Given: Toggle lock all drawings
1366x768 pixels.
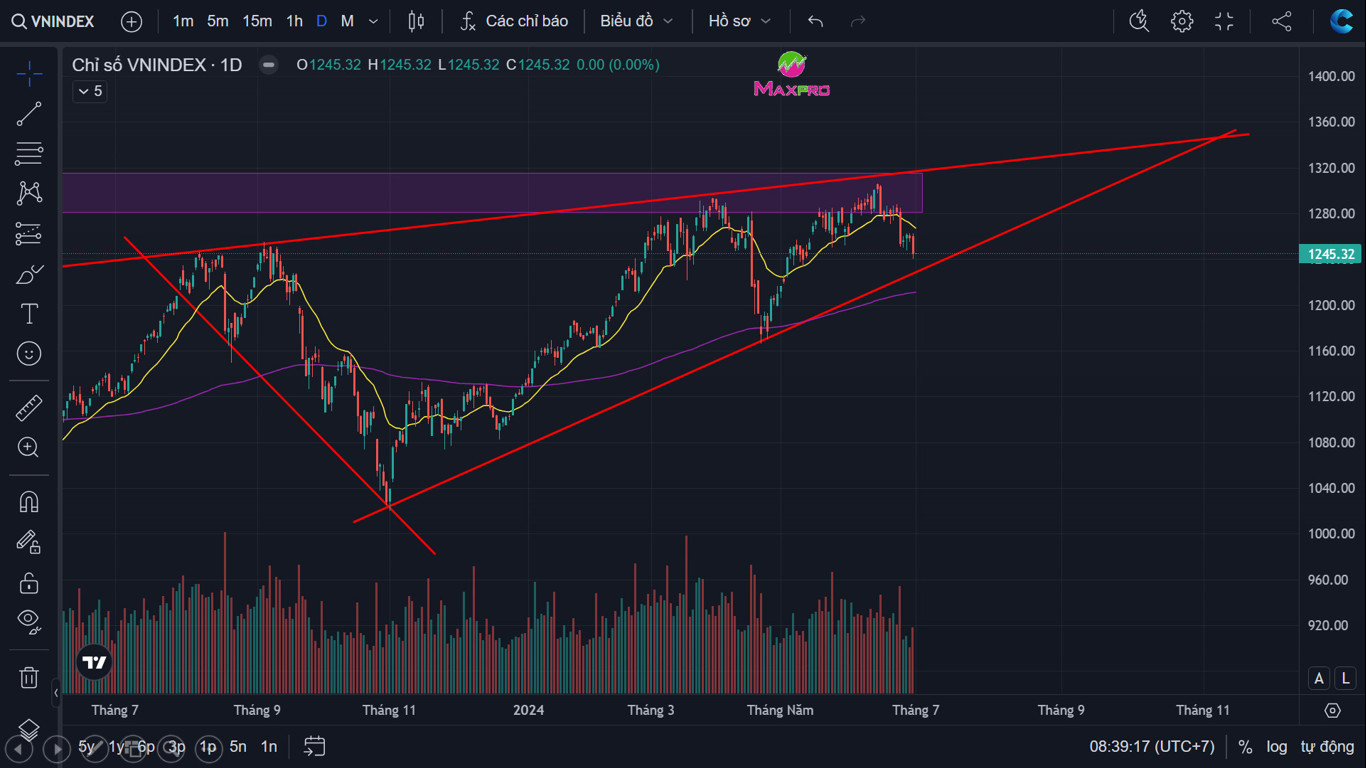Looking at the screenshot, I should 29,582.
